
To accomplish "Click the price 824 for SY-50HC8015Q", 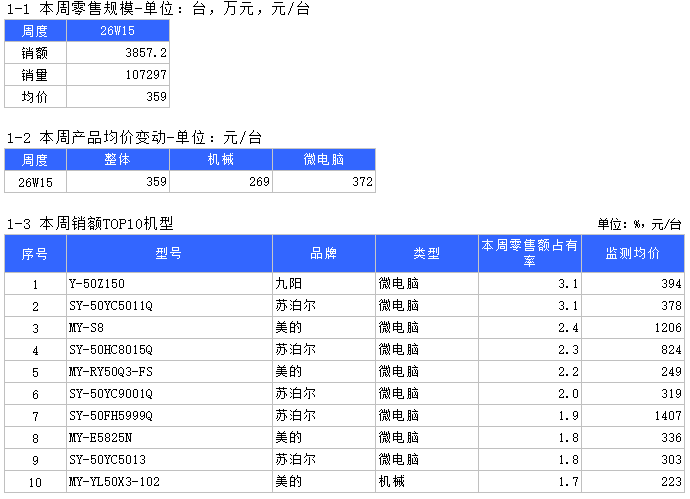I will (x=633, y=349).
